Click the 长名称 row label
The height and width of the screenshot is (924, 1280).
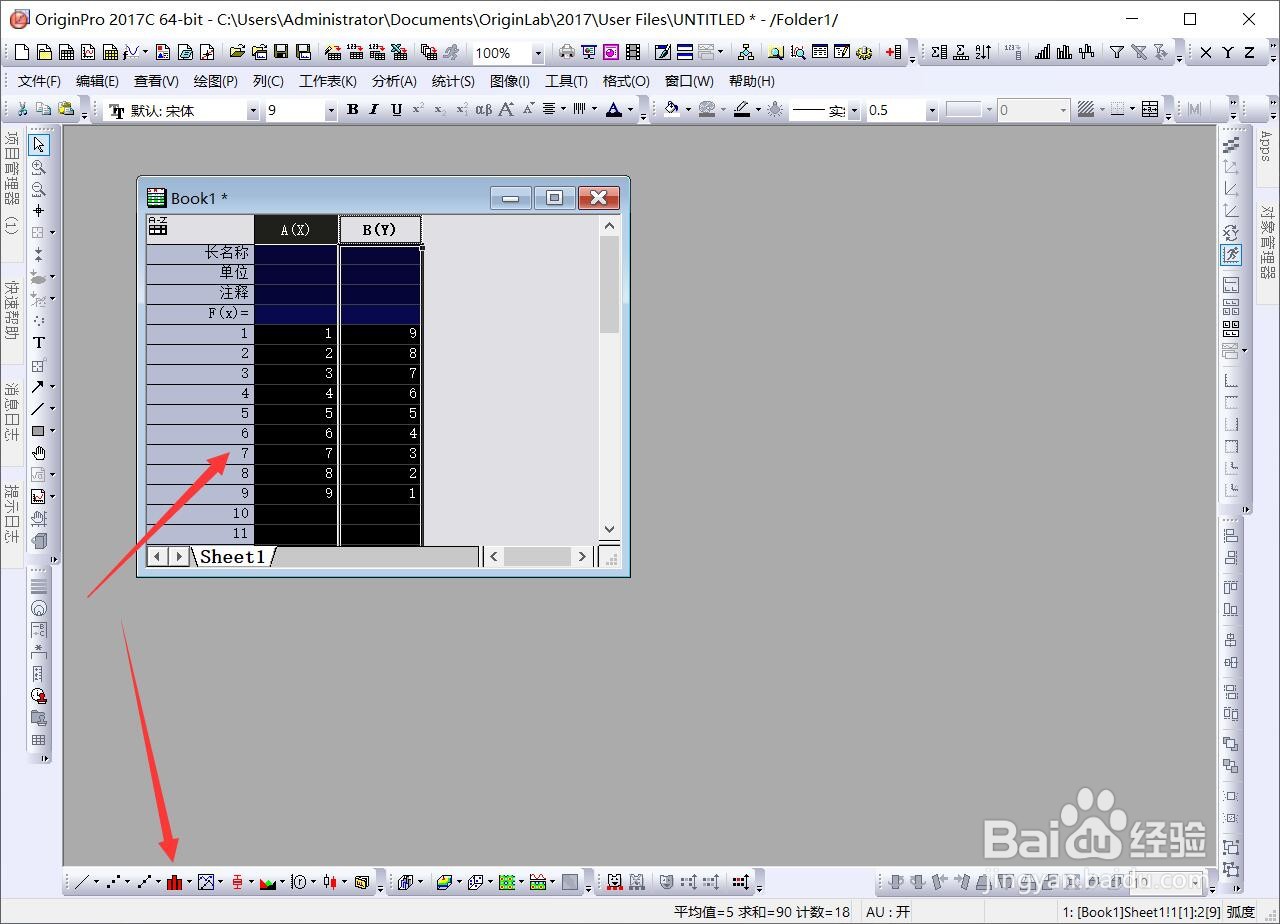click(x=200, y=253)
